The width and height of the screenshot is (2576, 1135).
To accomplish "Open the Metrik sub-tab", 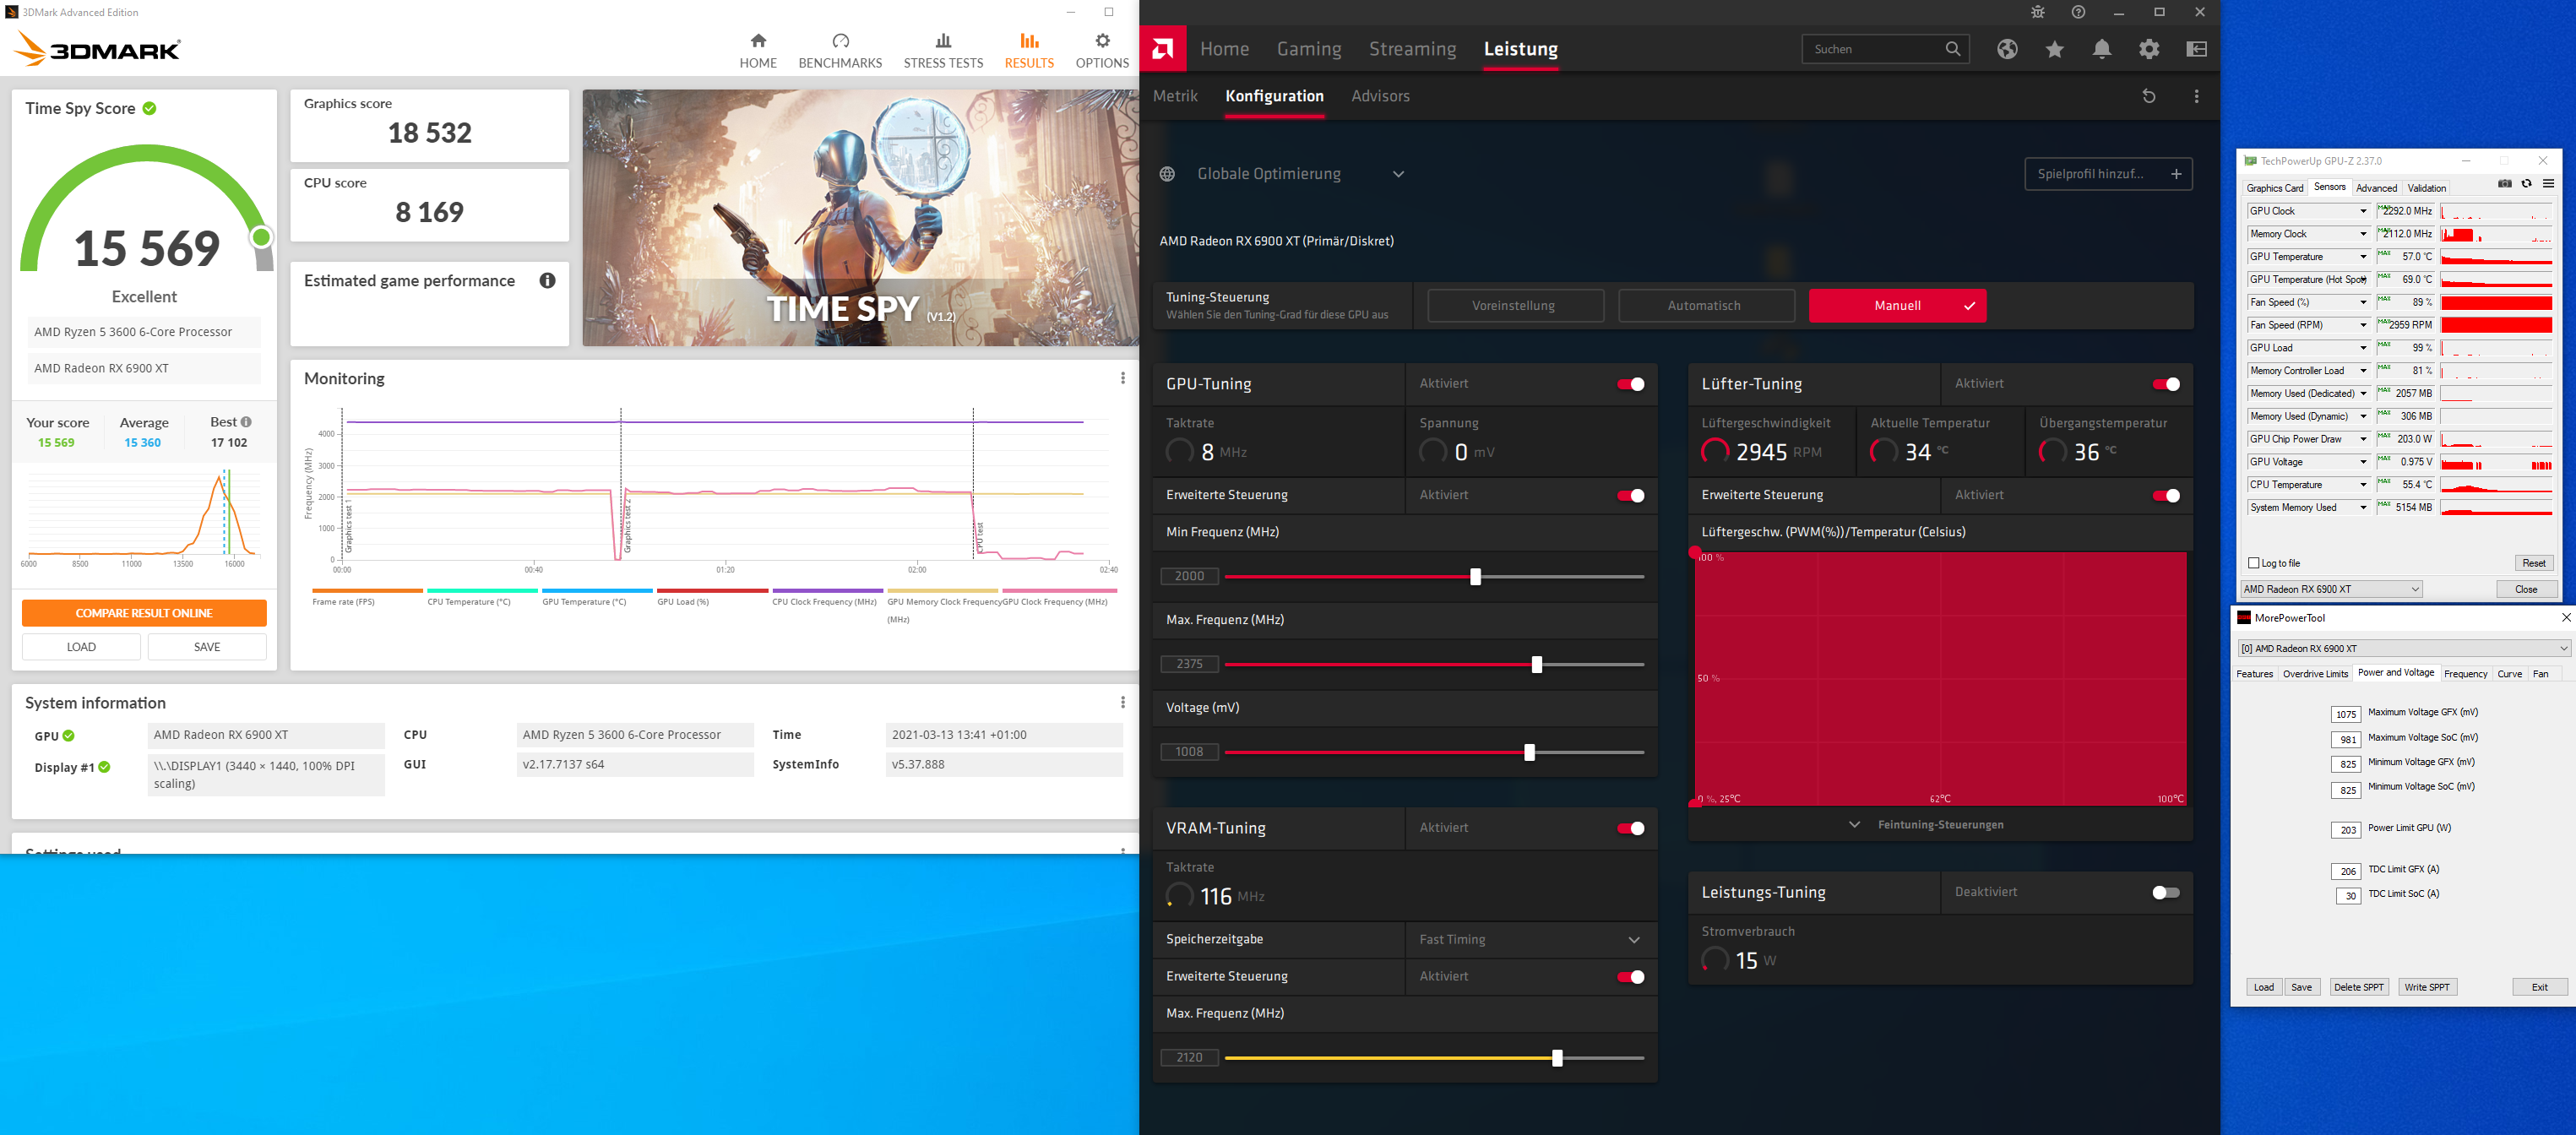I will pyautogui.click(x=1175, y=96).
